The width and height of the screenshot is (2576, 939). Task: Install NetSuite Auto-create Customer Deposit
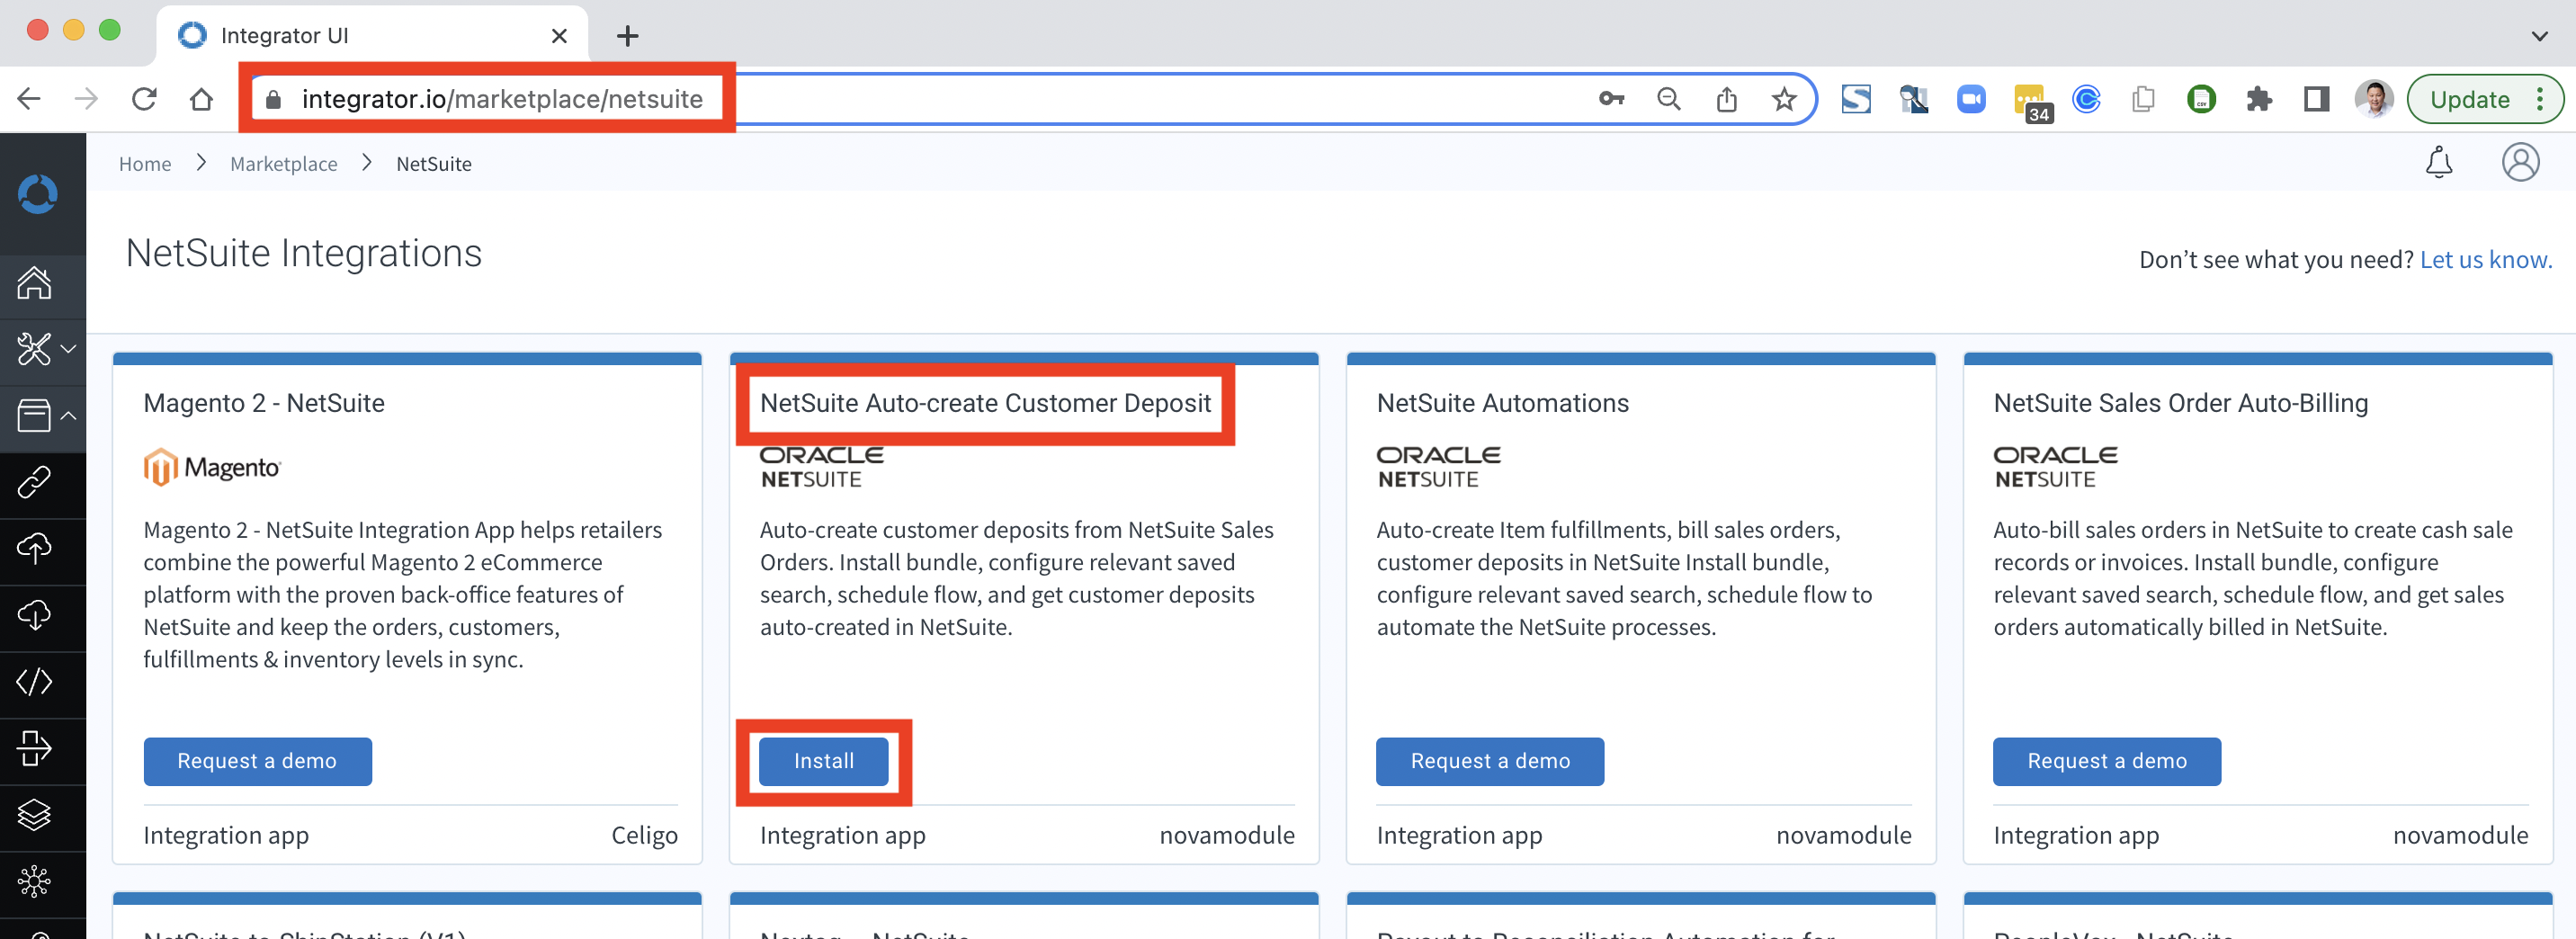[x=824, y=761]
